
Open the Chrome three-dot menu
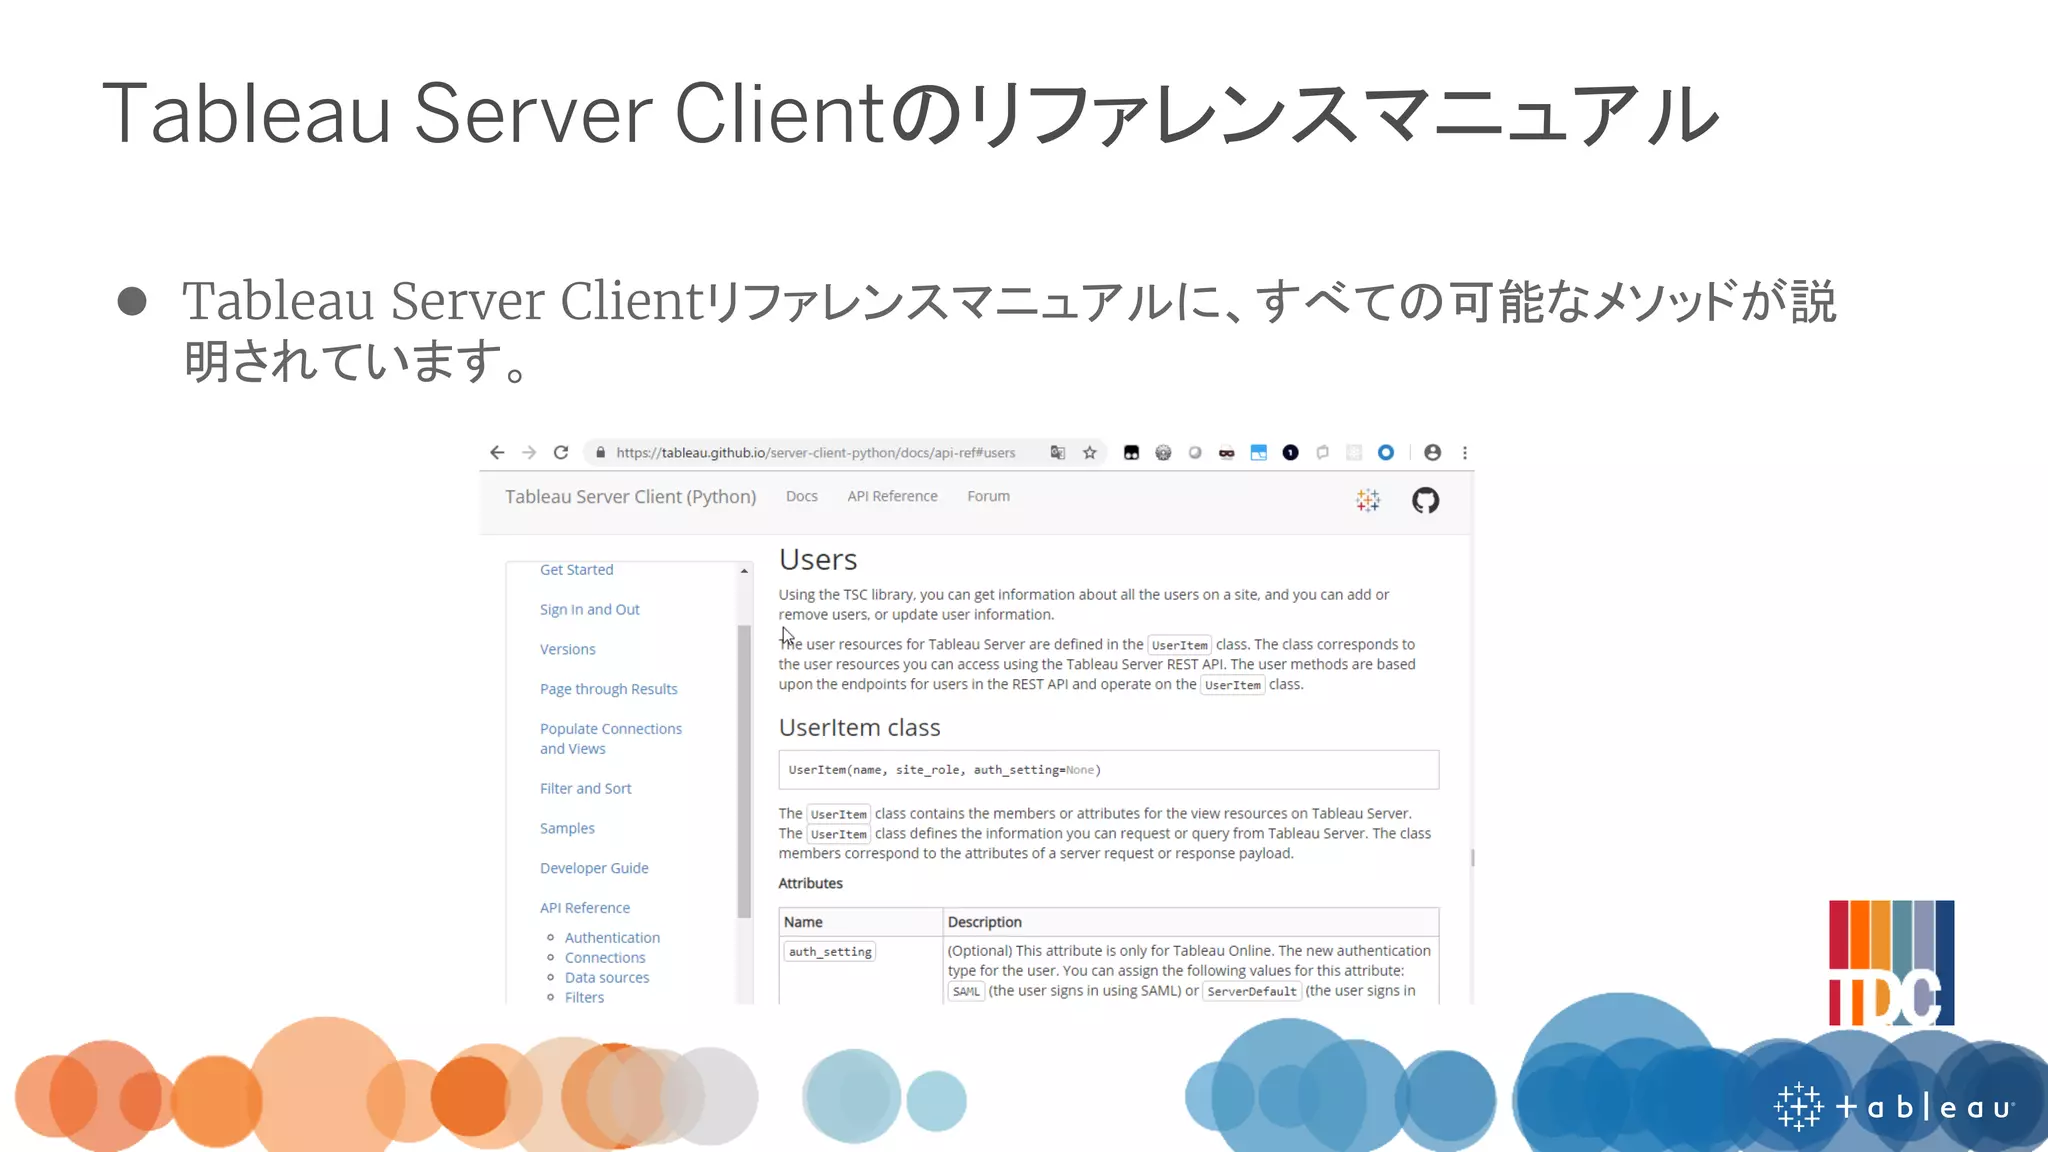1465,453
